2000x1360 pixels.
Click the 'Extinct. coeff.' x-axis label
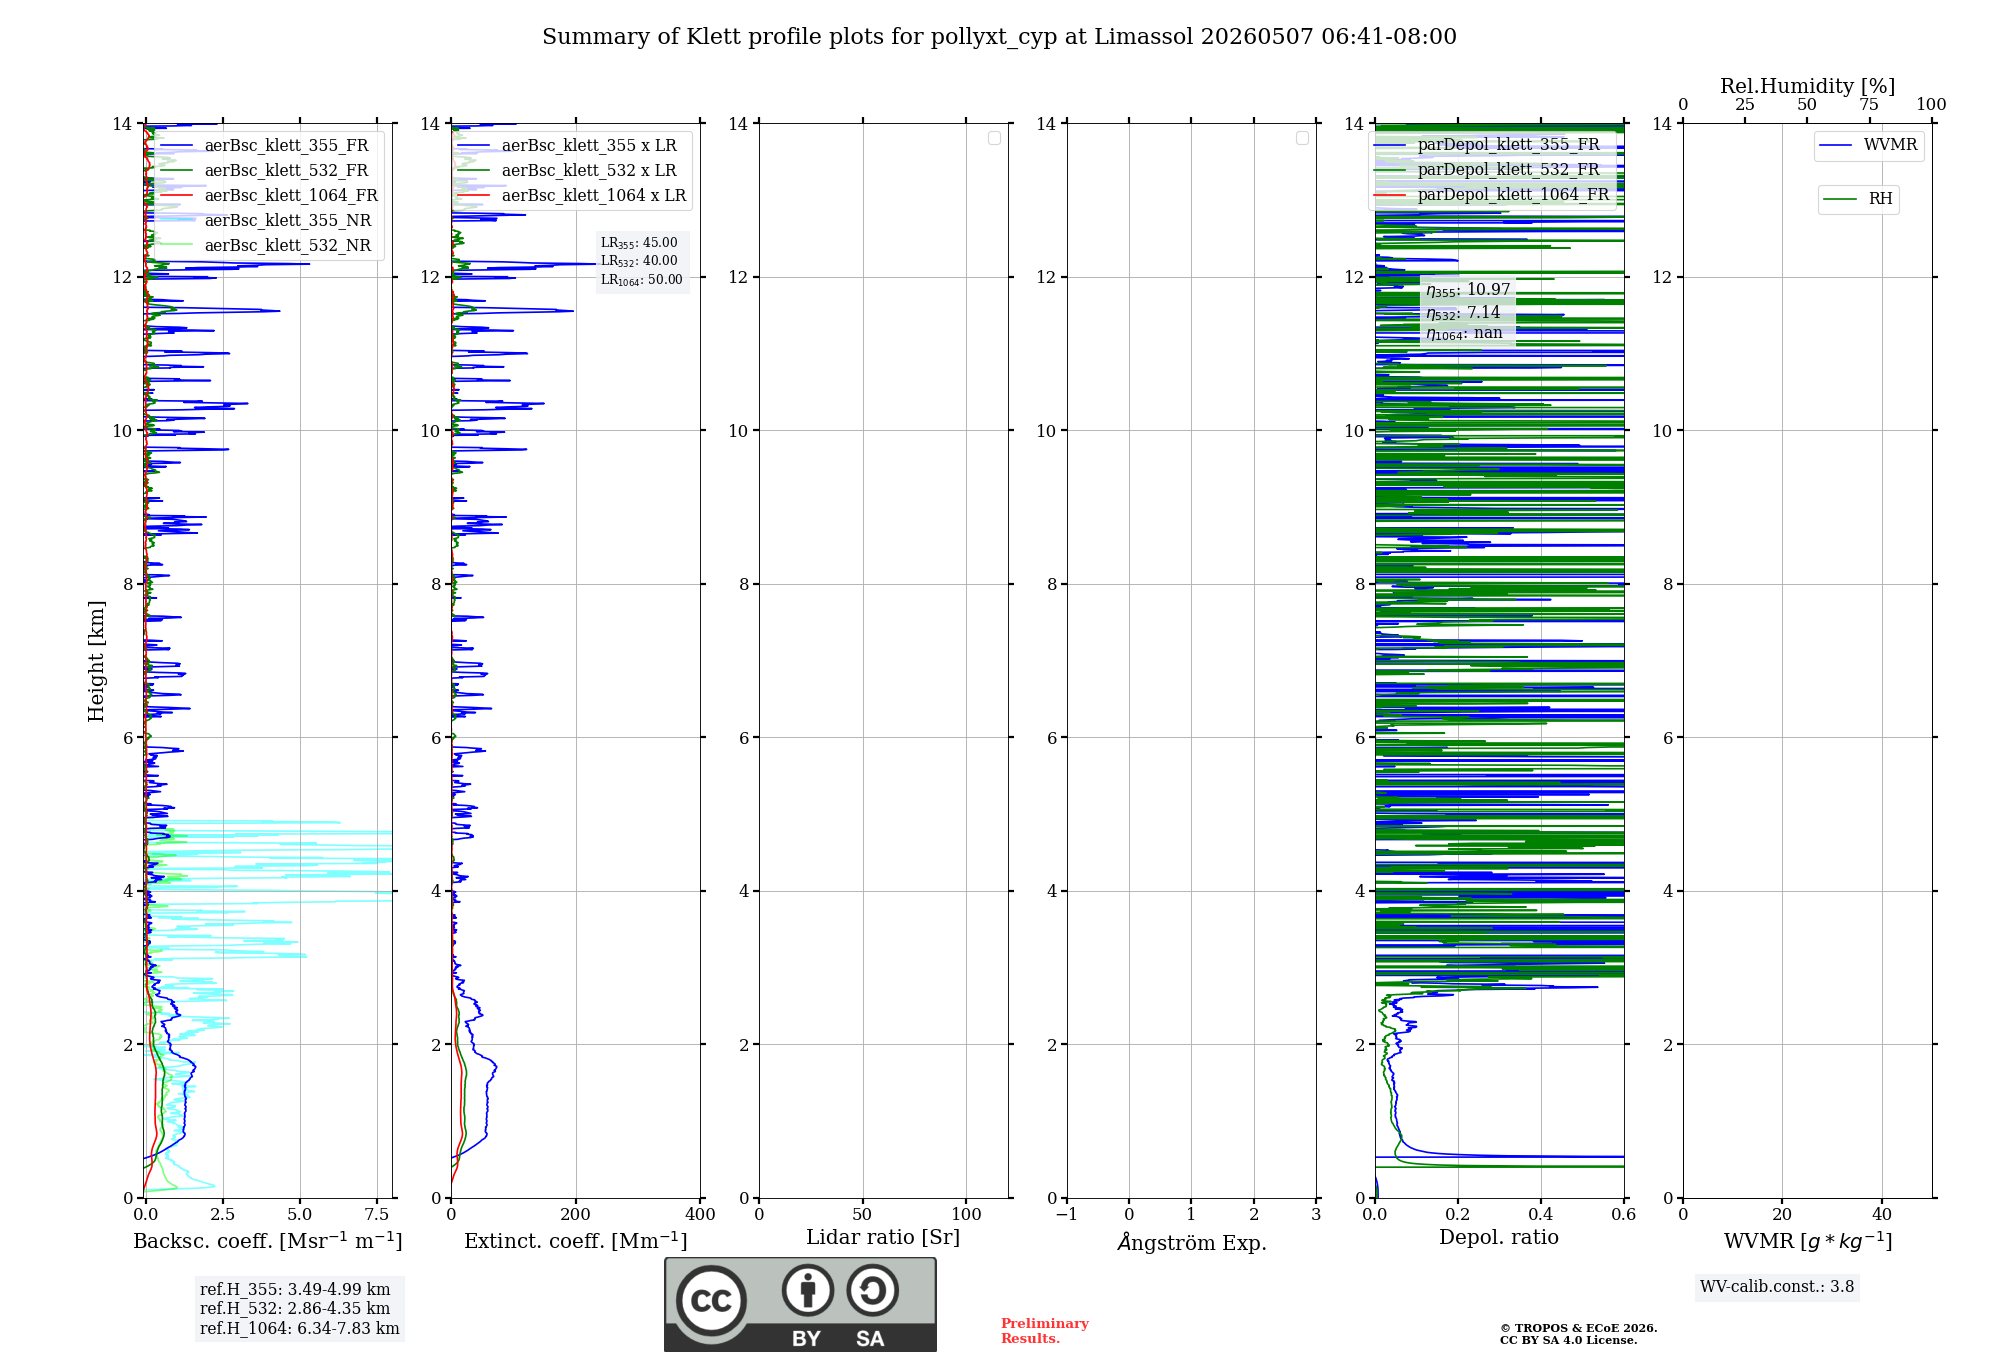coord(576,1241)
